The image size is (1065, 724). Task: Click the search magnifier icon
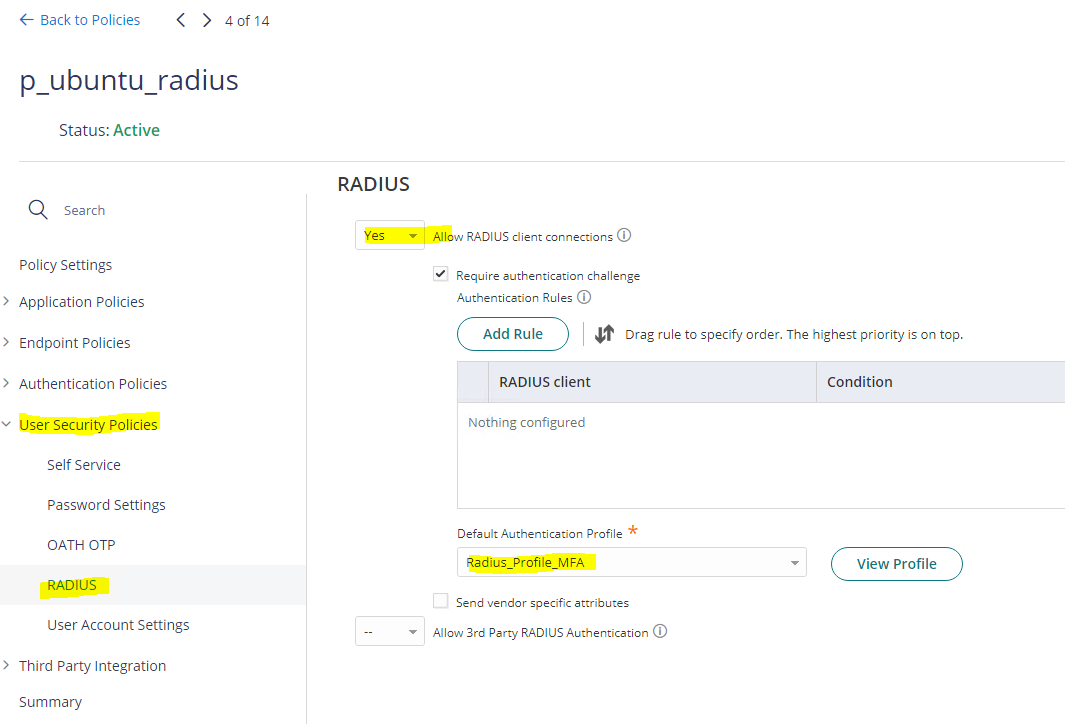pyautogui.click(x=38, y=210)
